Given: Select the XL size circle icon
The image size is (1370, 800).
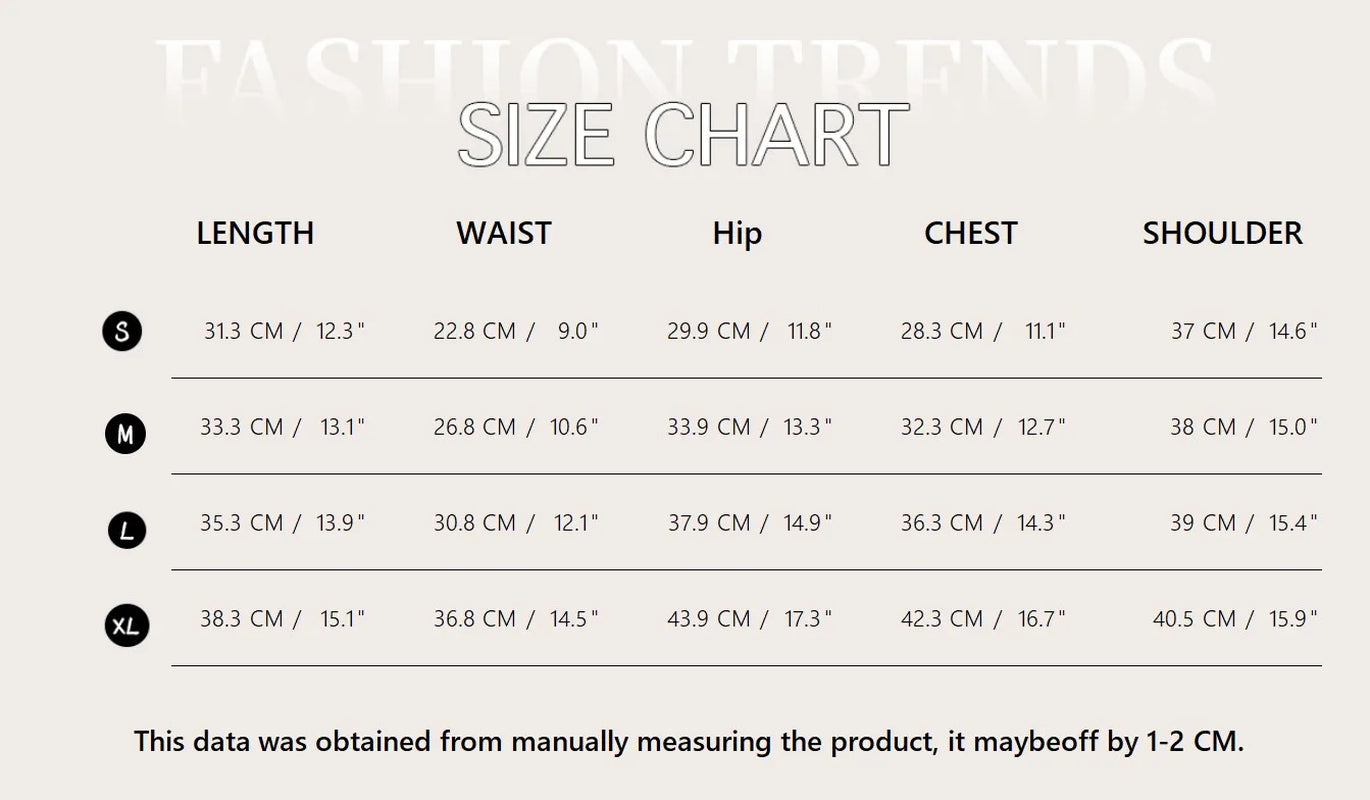Looking at the screenshot, I should (126, 626).
